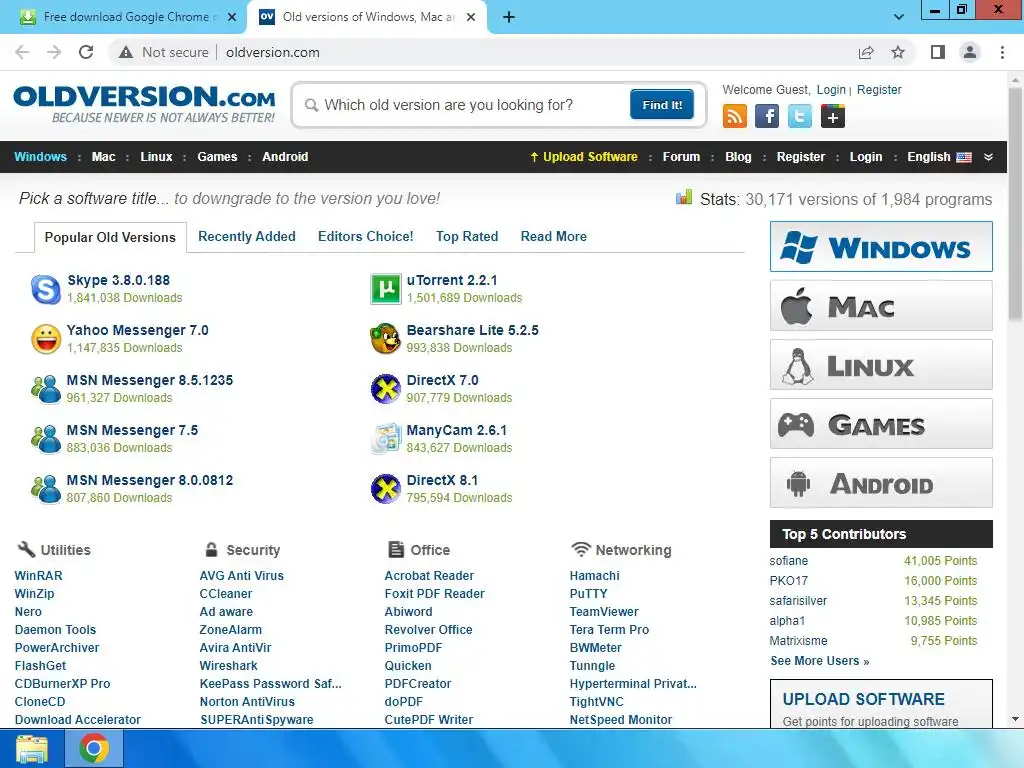Click the large Linux platform button
Image resolution: width=1024 pixels, height=768 pixels.
881,364
